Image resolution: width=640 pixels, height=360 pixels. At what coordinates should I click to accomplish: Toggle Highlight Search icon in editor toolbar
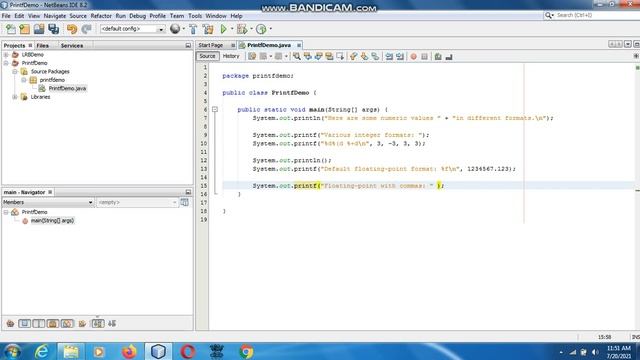[329, 56]
